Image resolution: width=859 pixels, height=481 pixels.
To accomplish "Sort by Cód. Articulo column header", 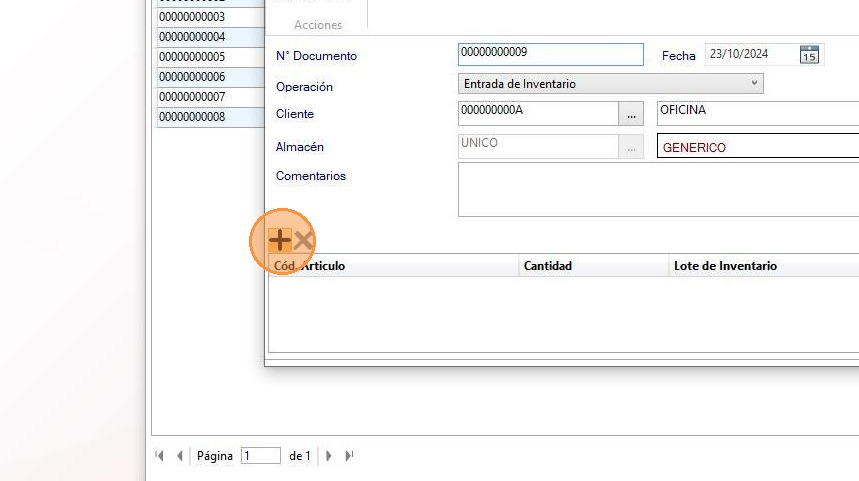I will coord(393,266).
